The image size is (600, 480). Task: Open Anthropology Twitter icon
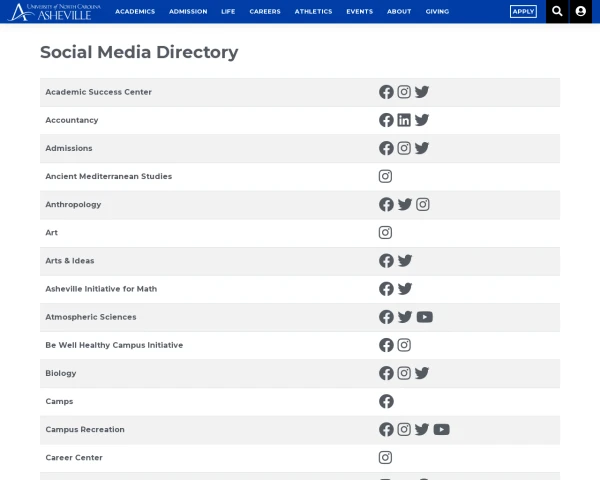[x=404, y=204]
